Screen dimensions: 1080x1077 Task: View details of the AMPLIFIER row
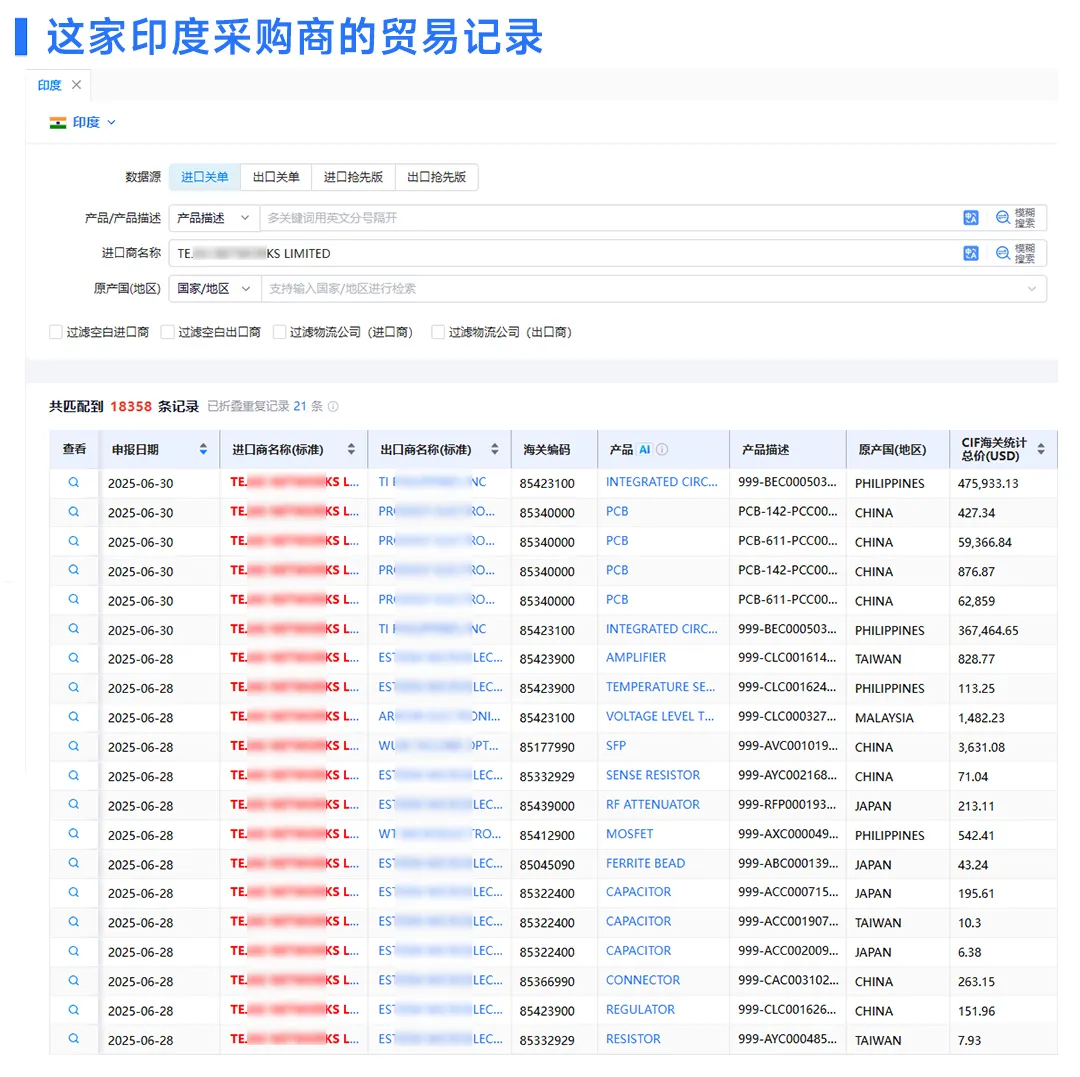[x=74, y=658]
